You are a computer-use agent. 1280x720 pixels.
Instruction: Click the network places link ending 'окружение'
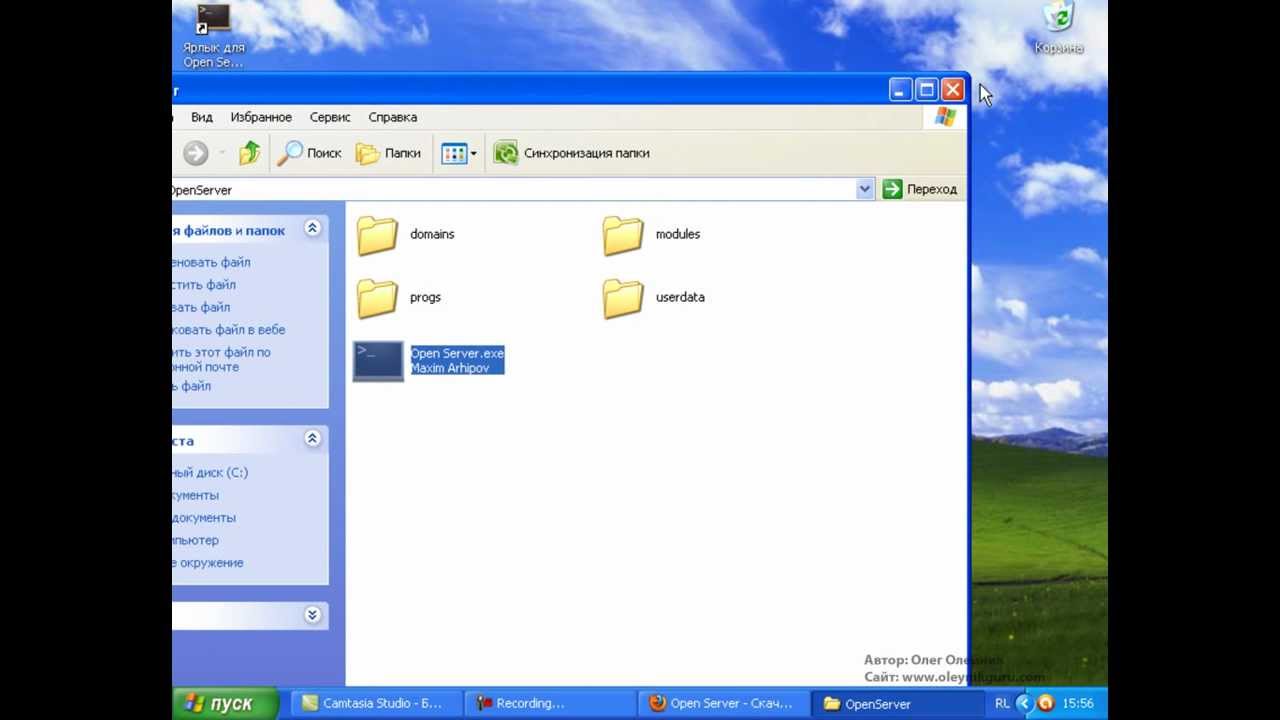208,563
